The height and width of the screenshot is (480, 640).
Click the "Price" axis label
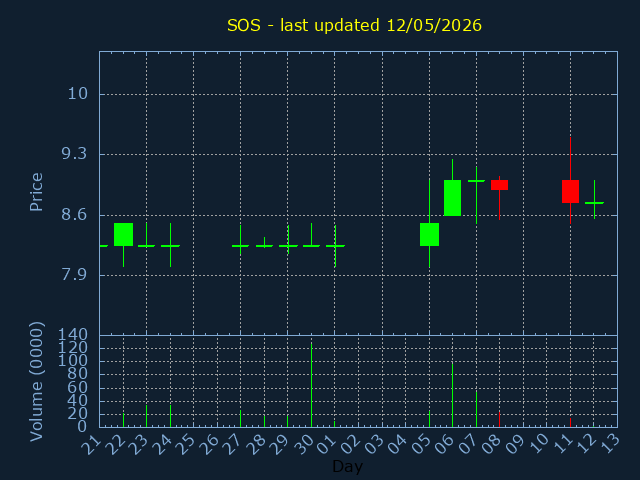pyautogui.click(x=36, y=192)
